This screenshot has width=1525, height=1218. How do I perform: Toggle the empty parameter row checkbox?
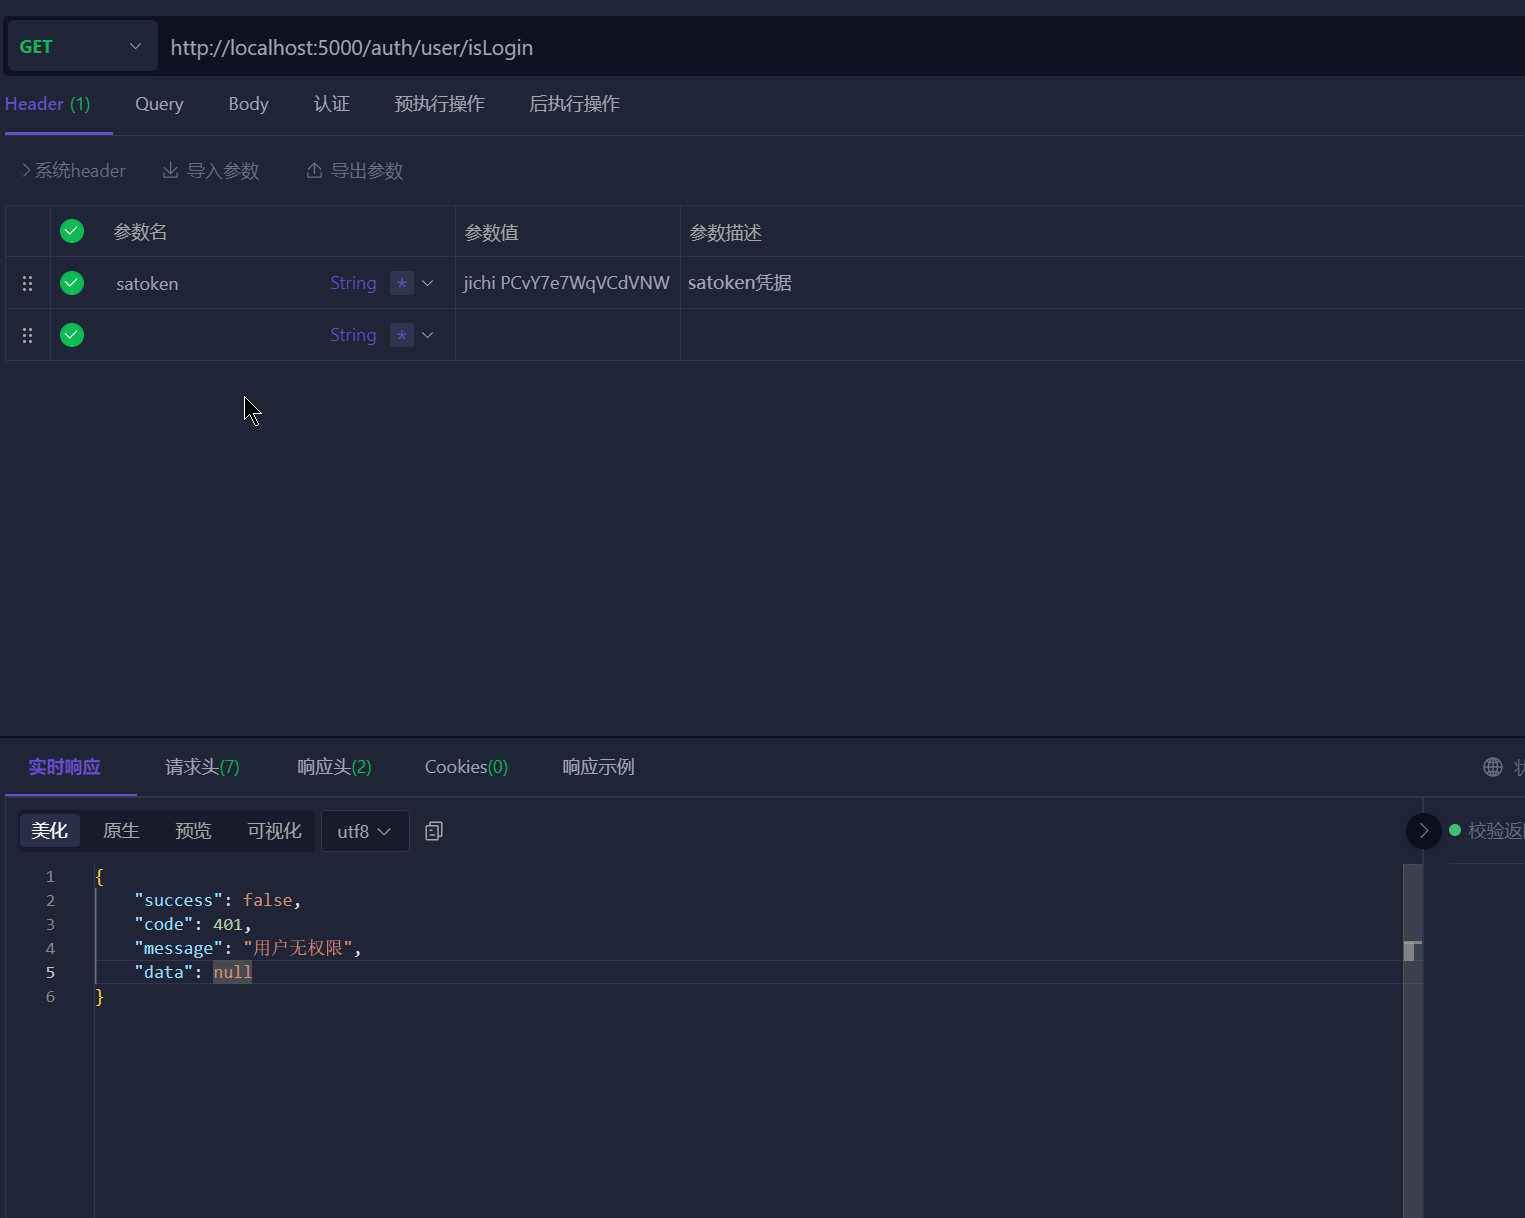[x=72, y=335]
